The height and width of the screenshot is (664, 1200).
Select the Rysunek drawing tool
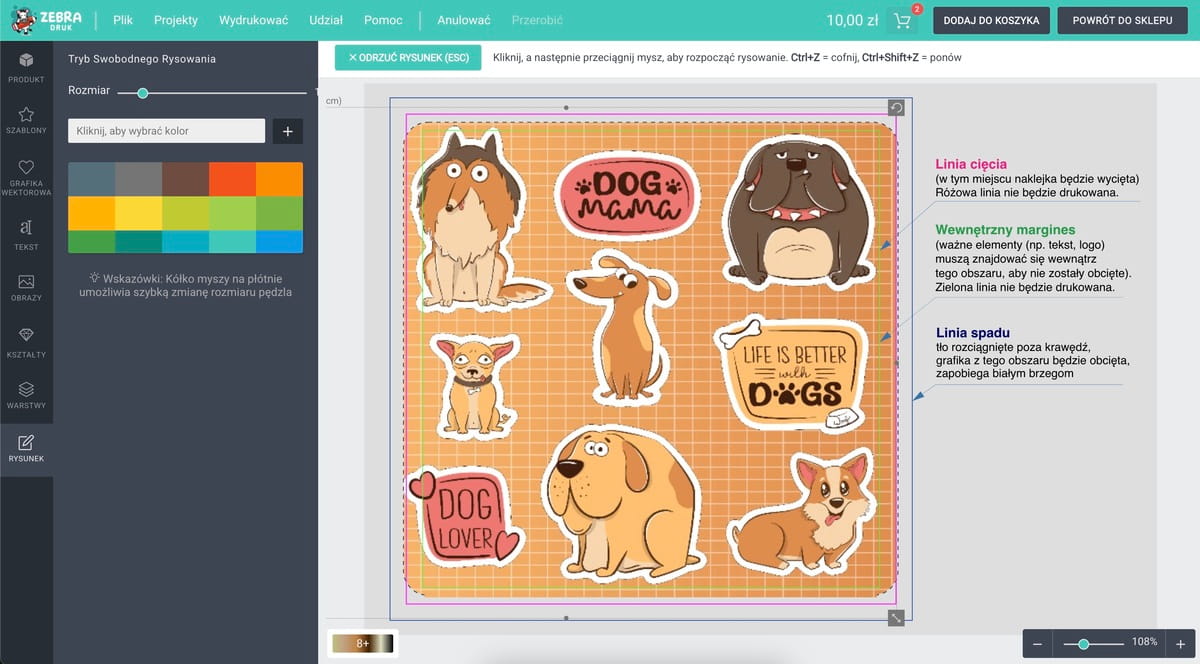point(26,448)
